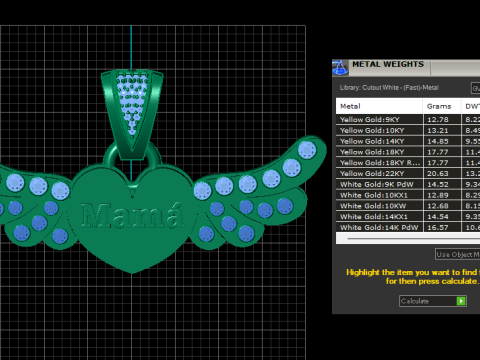Screen dimensions: 480x360
Task: Click the 20.63 grams cell
Action: click(442, 173)
